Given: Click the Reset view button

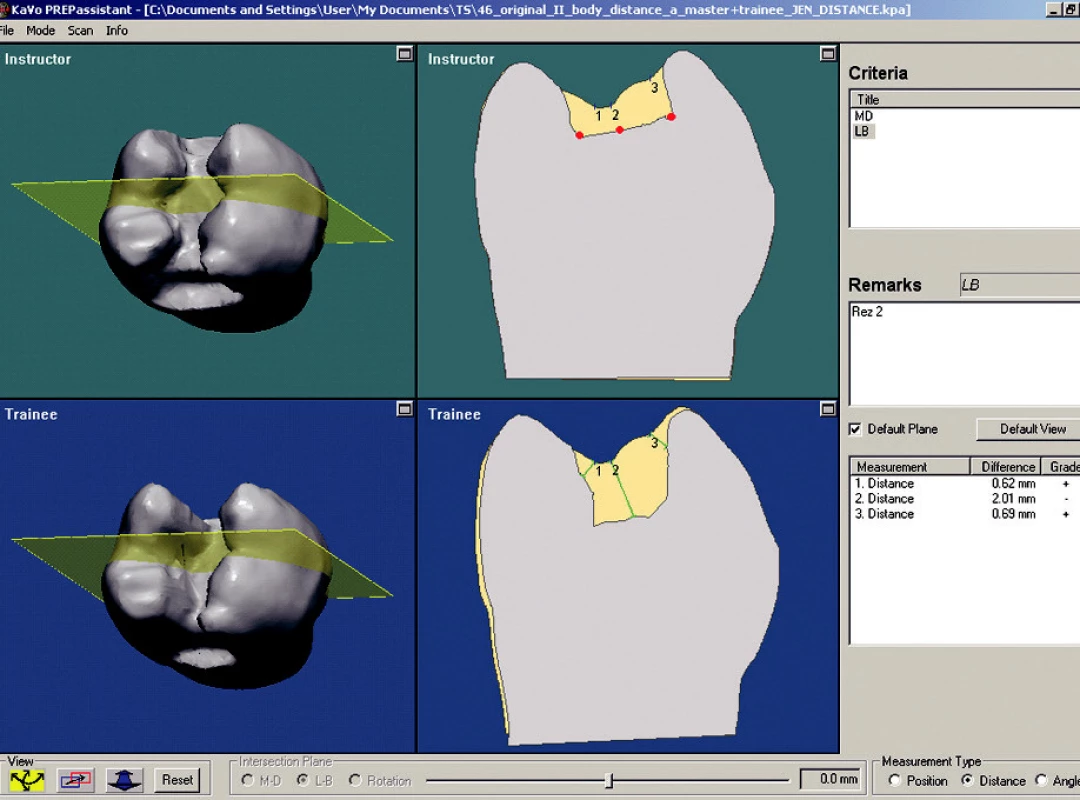Looking at the screenshot, I should point(178,780).
